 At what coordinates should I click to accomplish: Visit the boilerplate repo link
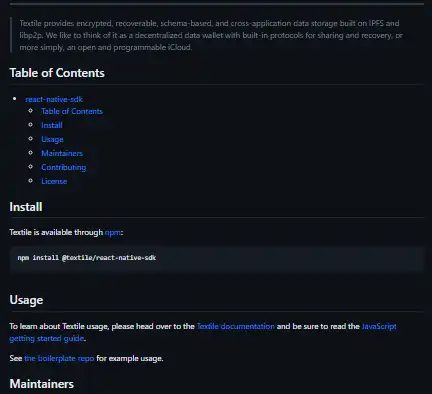point(59,358)
